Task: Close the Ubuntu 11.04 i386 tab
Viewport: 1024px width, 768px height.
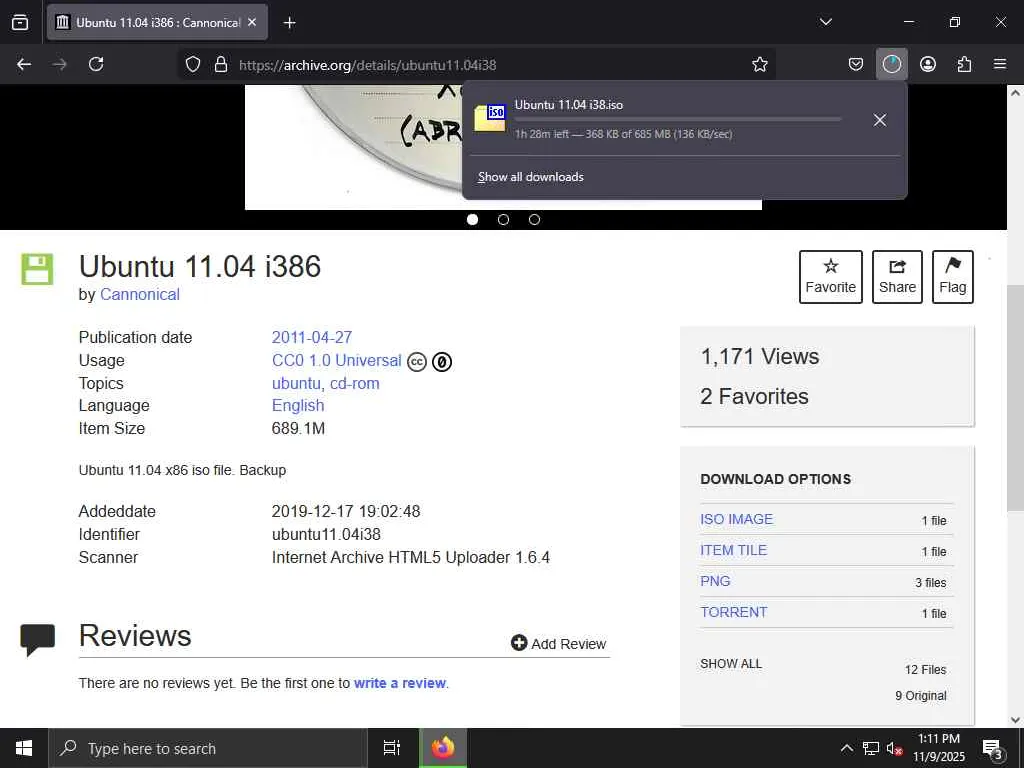Action: [252, 22]
